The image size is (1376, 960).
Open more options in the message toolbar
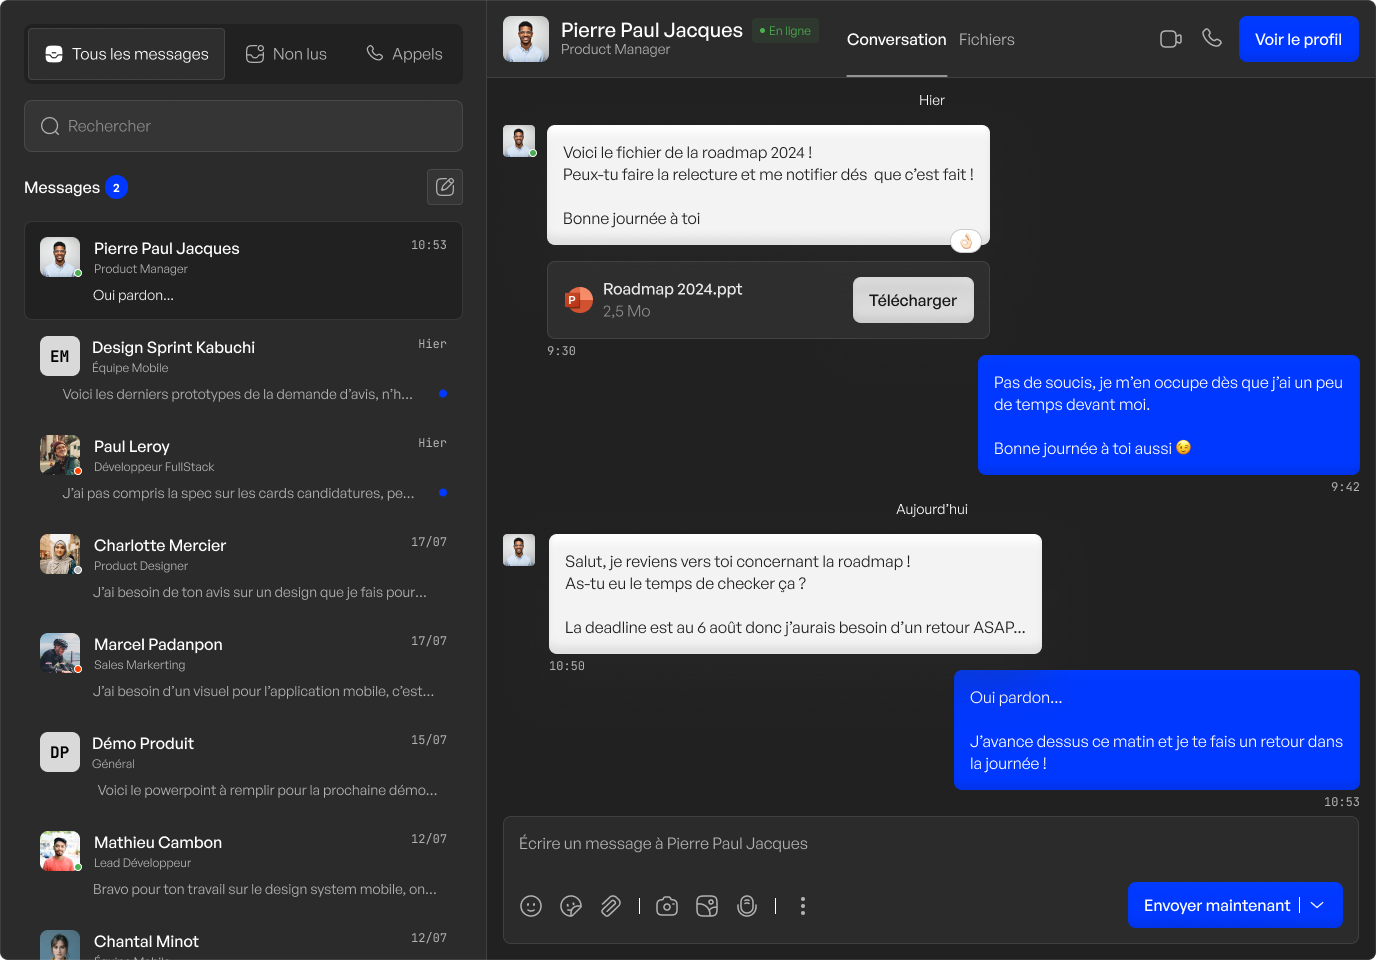tap(803, 906)
